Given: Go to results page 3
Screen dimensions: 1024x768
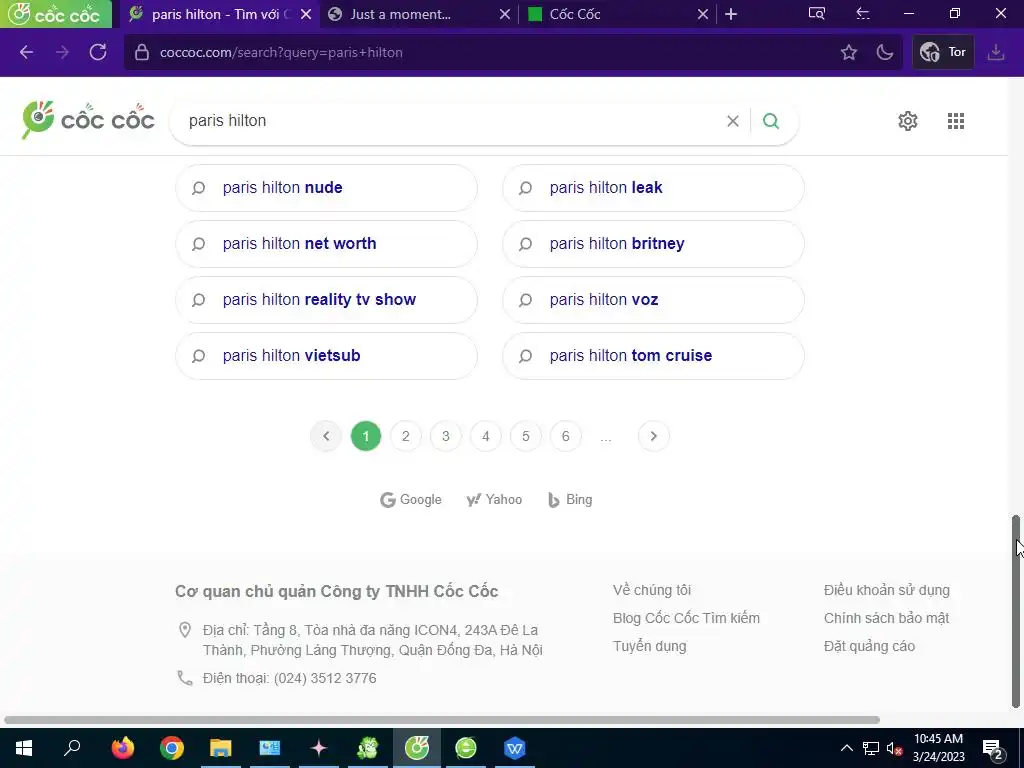Looking at the screenshot, I should (445, 436).
